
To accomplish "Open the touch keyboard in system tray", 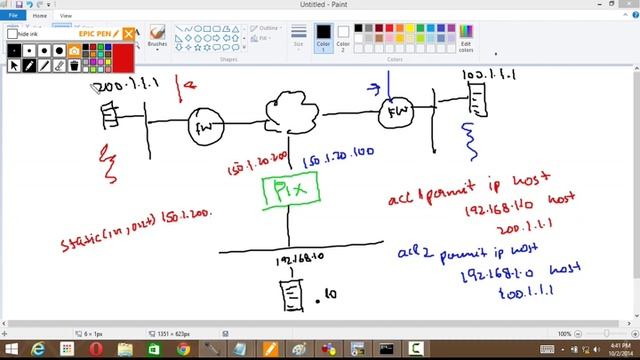I will (547, 349).
